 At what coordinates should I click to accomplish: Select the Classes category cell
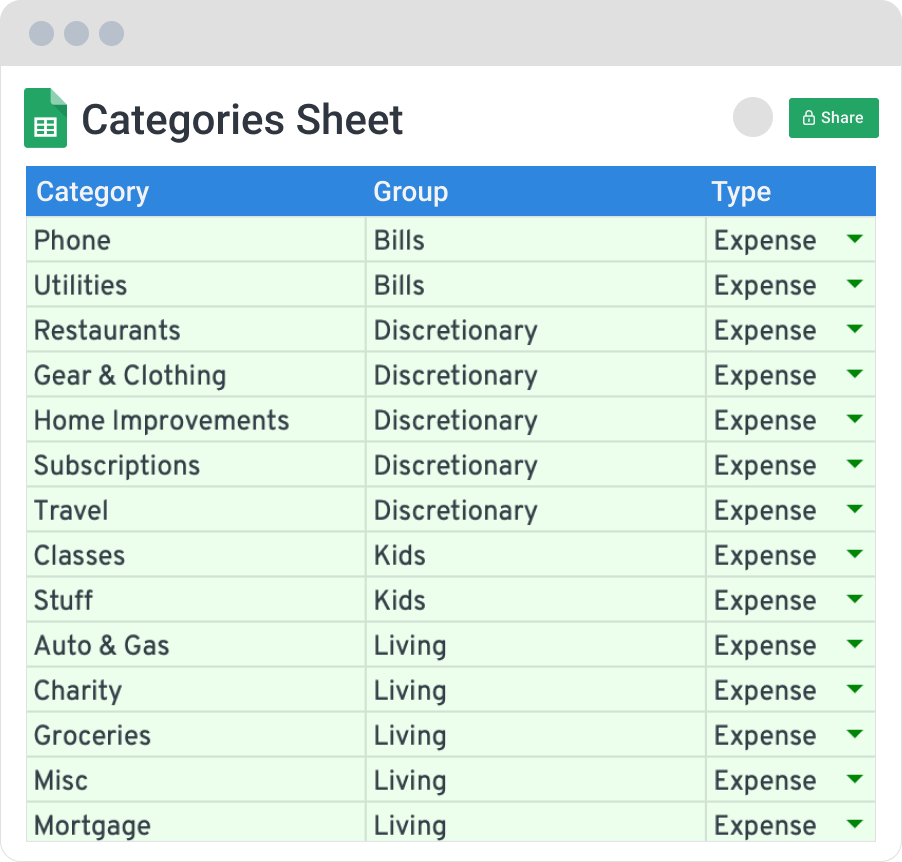pos(196,555)
